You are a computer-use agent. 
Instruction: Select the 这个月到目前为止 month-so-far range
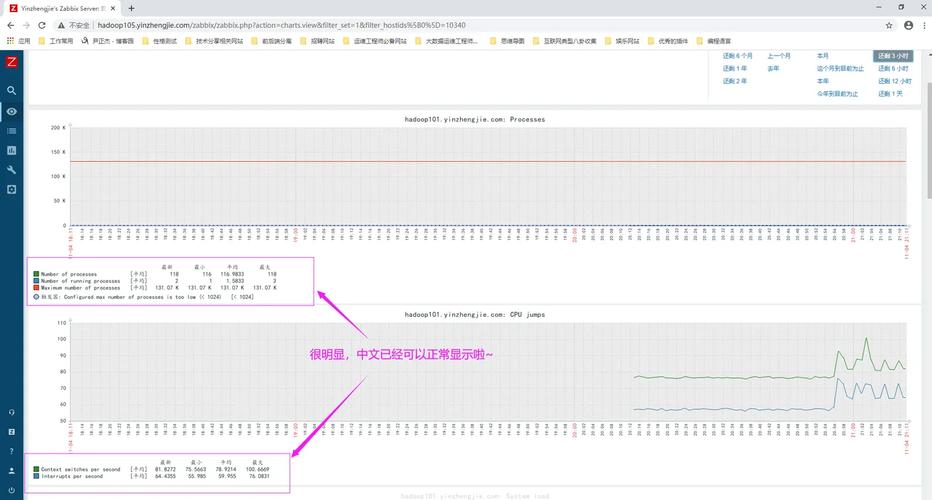840,68
